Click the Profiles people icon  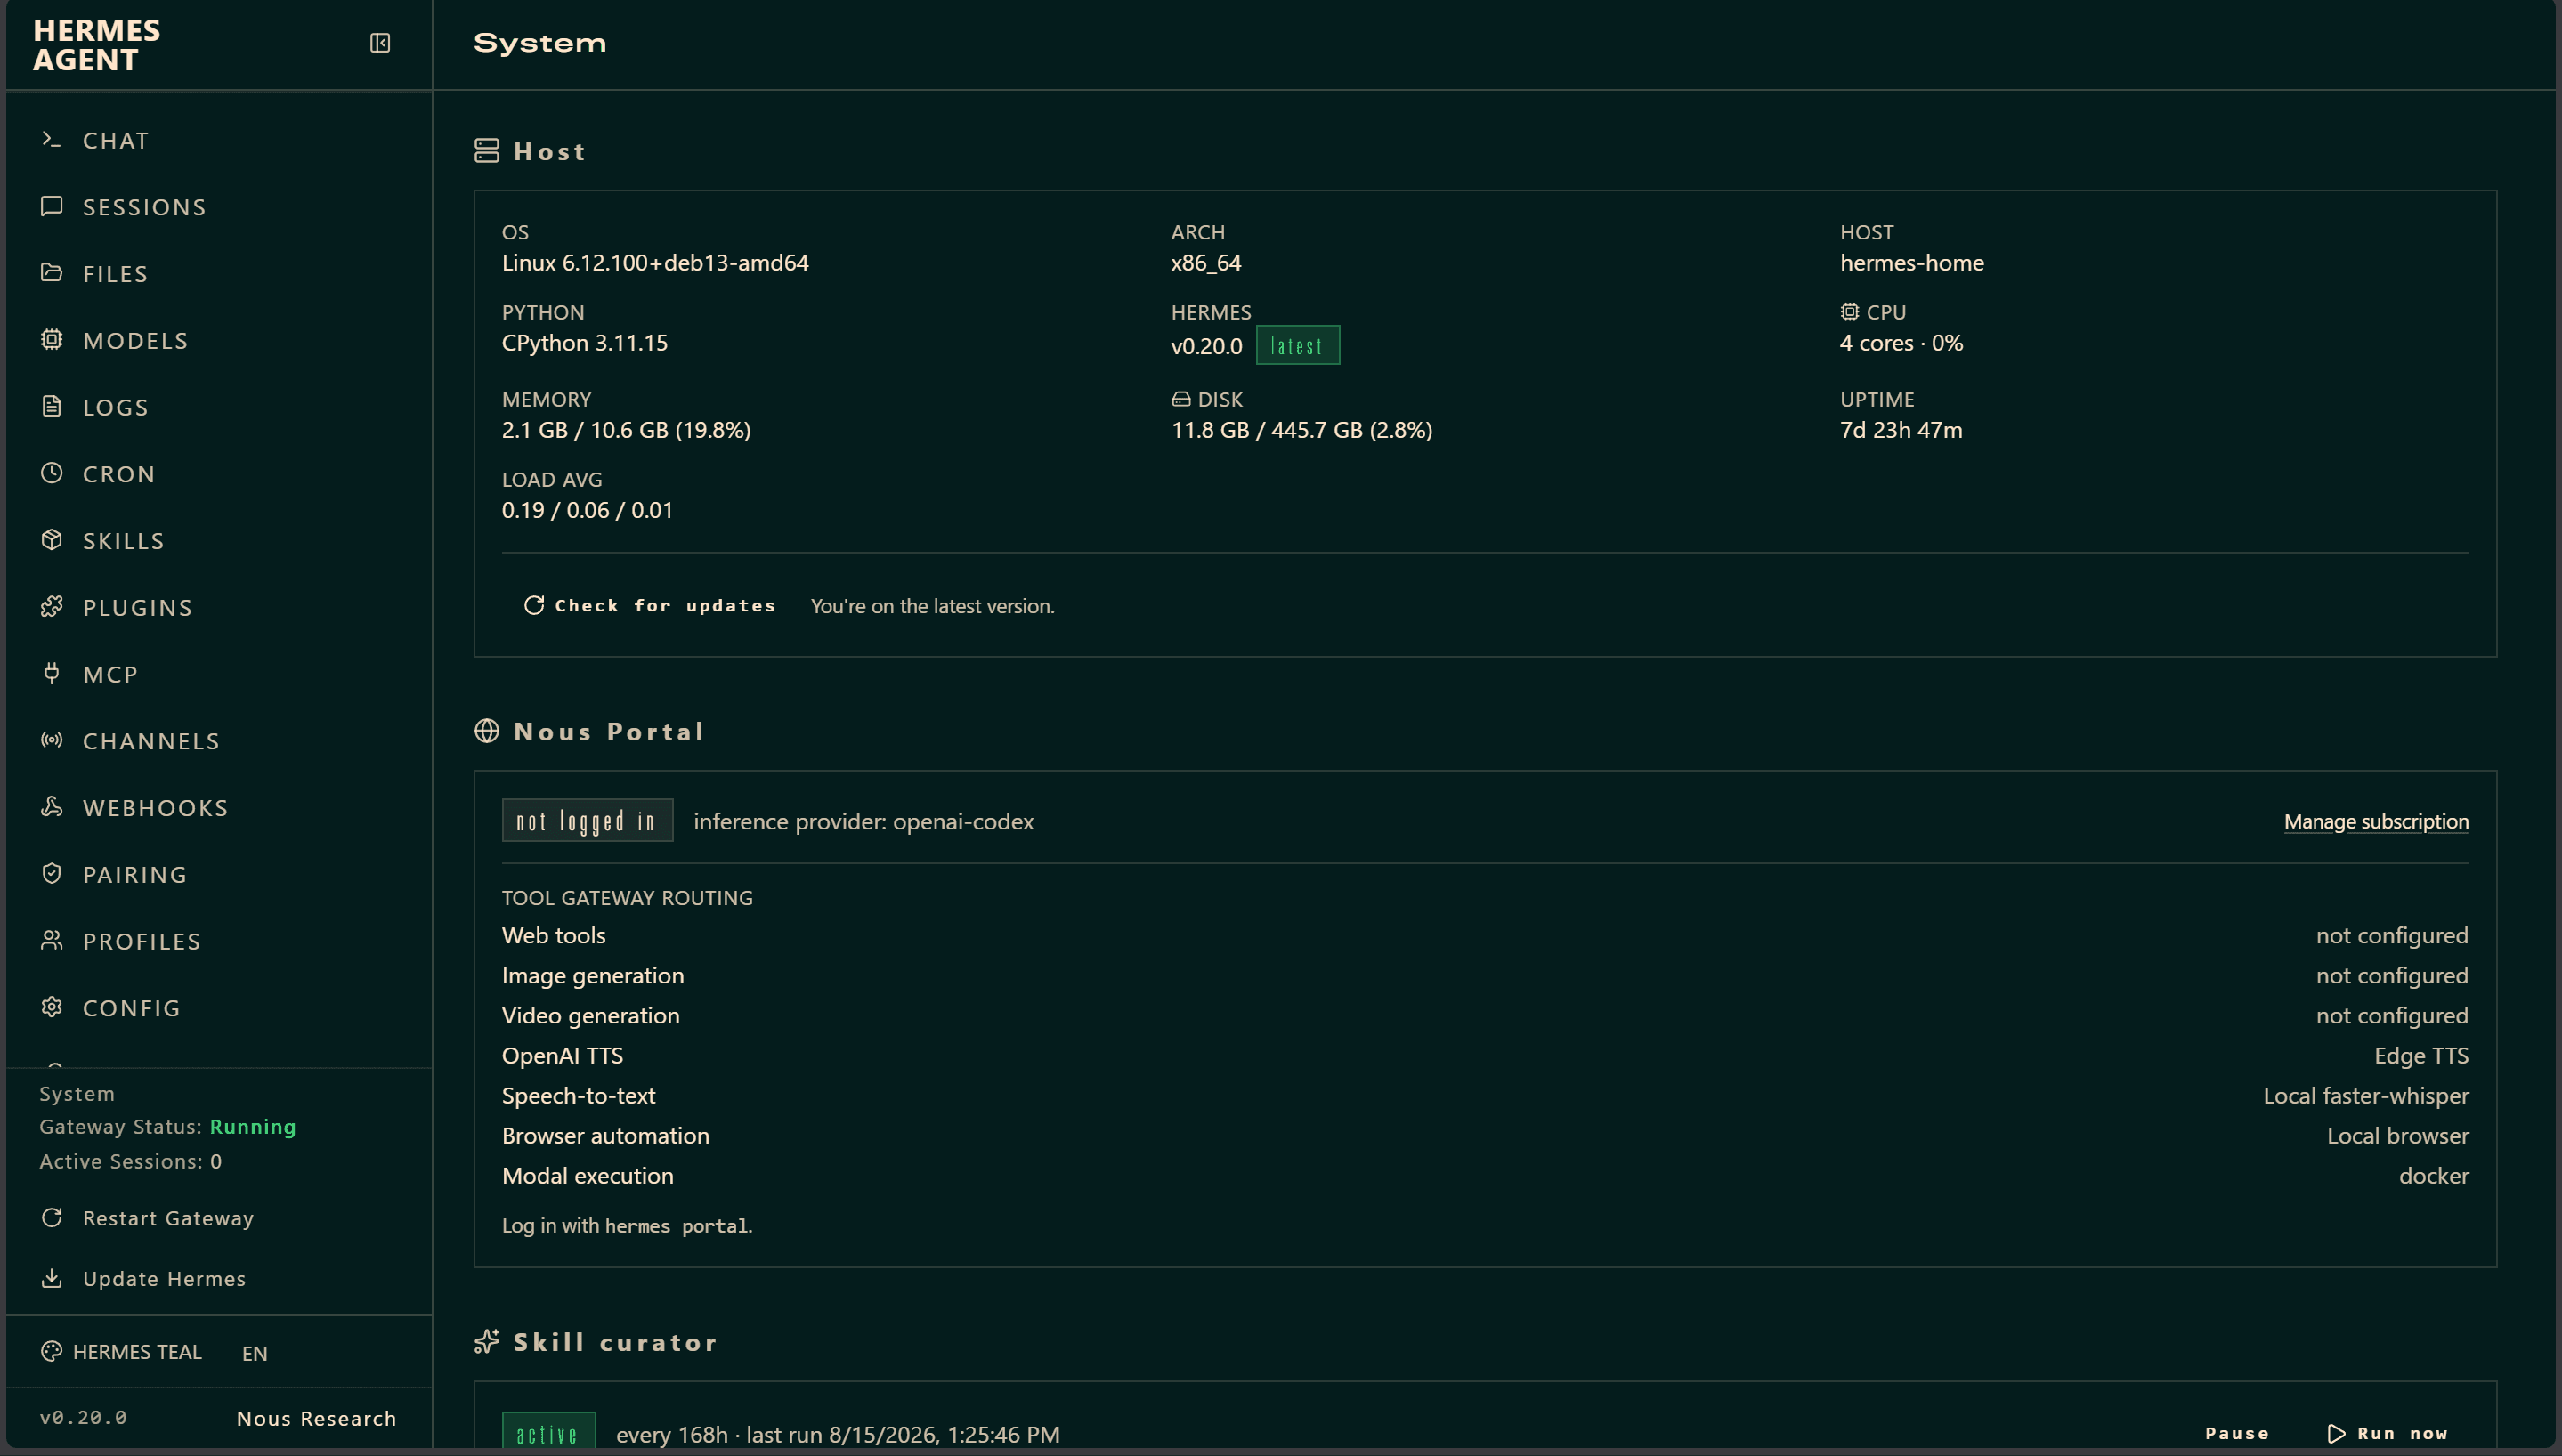click(52, 940)
